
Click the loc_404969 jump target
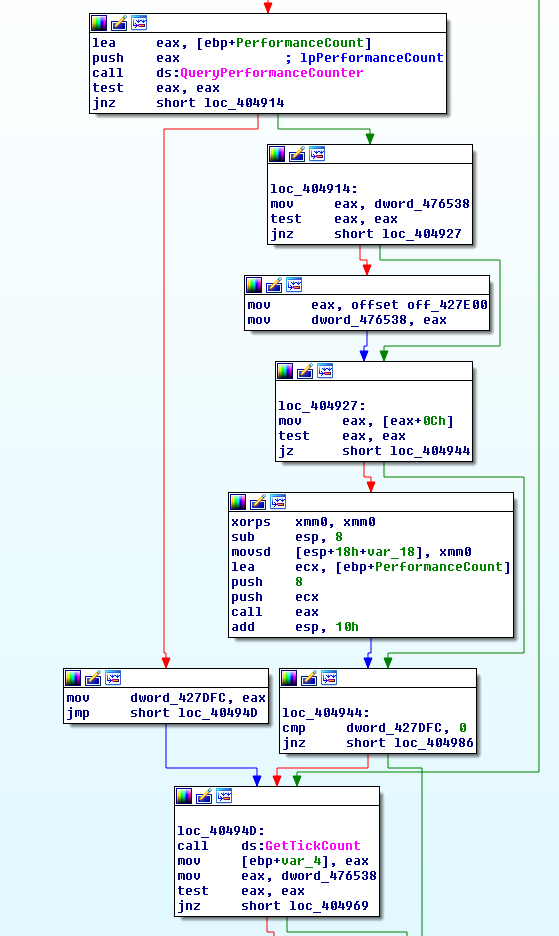tap(328, 906)
